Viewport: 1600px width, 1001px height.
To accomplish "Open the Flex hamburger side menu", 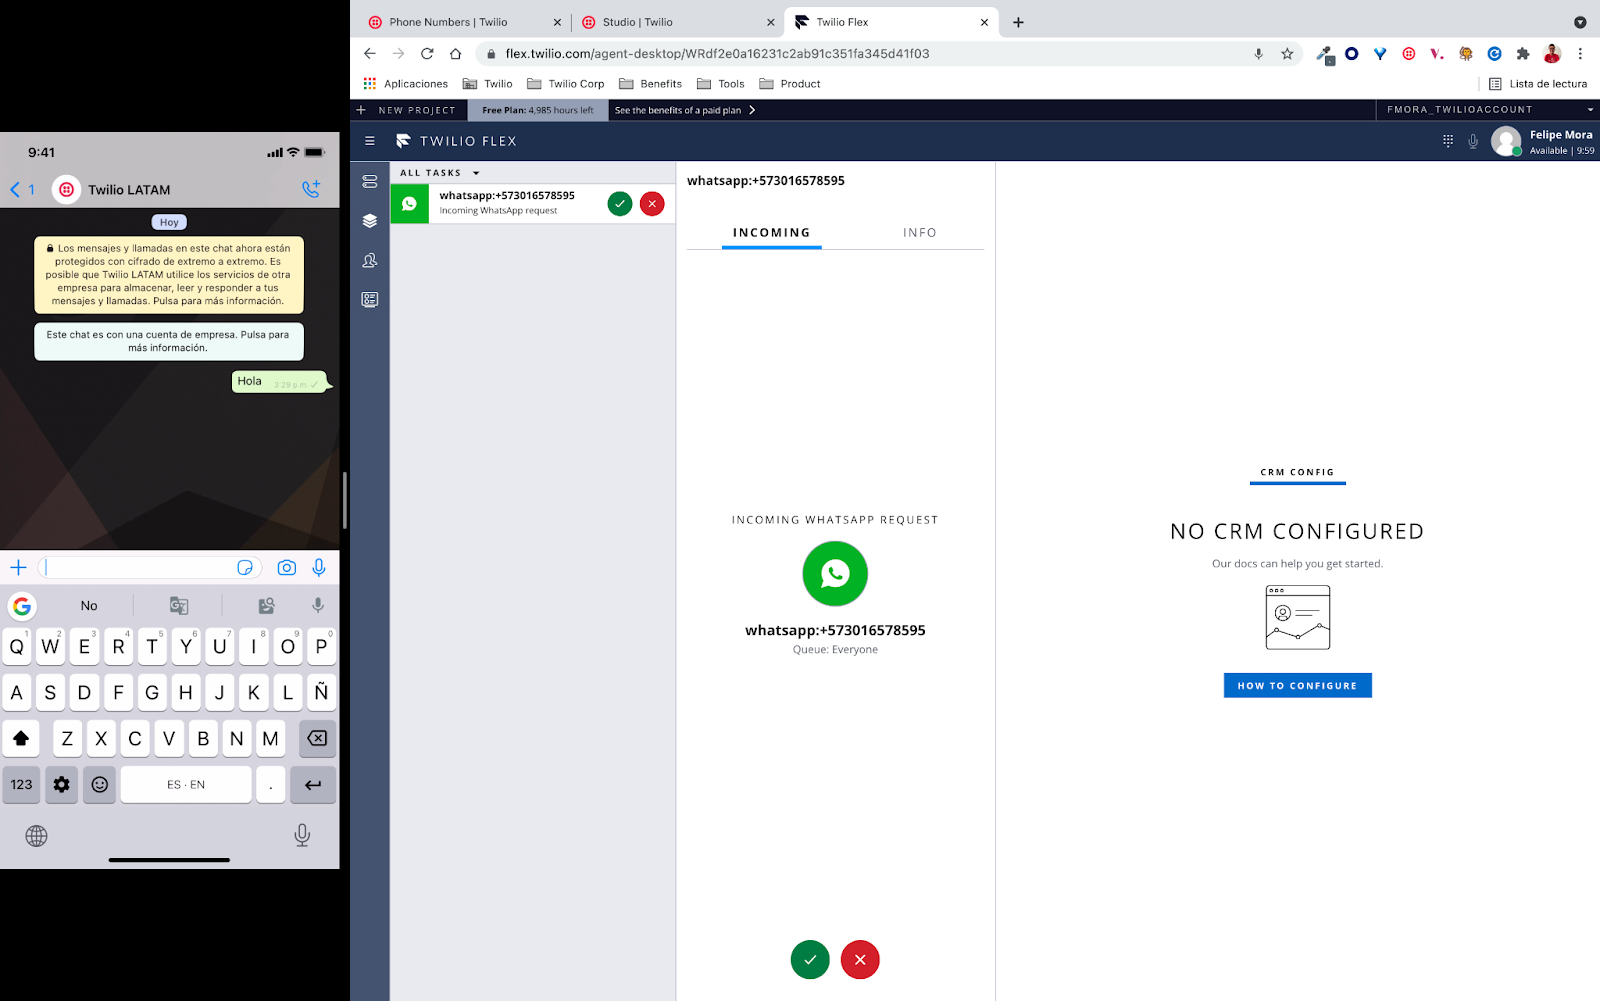I will point(370,141).
